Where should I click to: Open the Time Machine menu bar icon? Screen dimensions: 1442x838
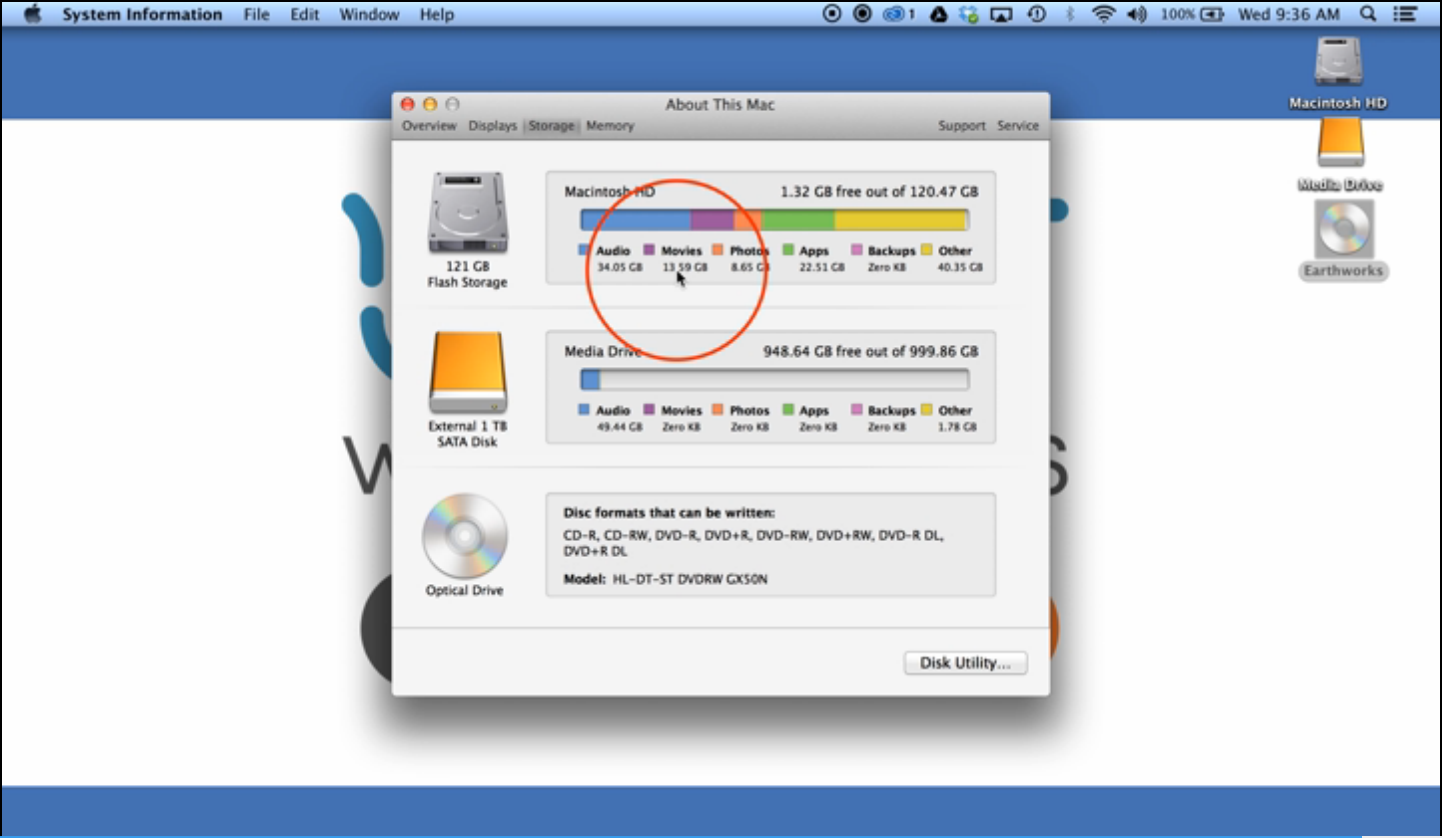tap(1037, 14)
